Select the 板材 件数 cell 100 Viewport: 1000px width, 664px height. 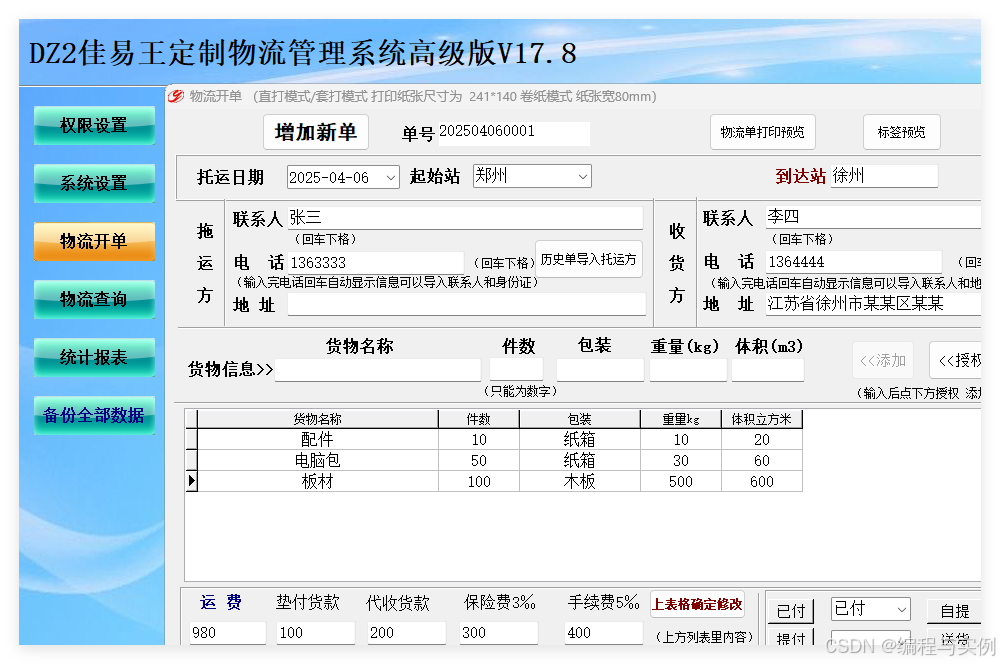tap(479, 482)
